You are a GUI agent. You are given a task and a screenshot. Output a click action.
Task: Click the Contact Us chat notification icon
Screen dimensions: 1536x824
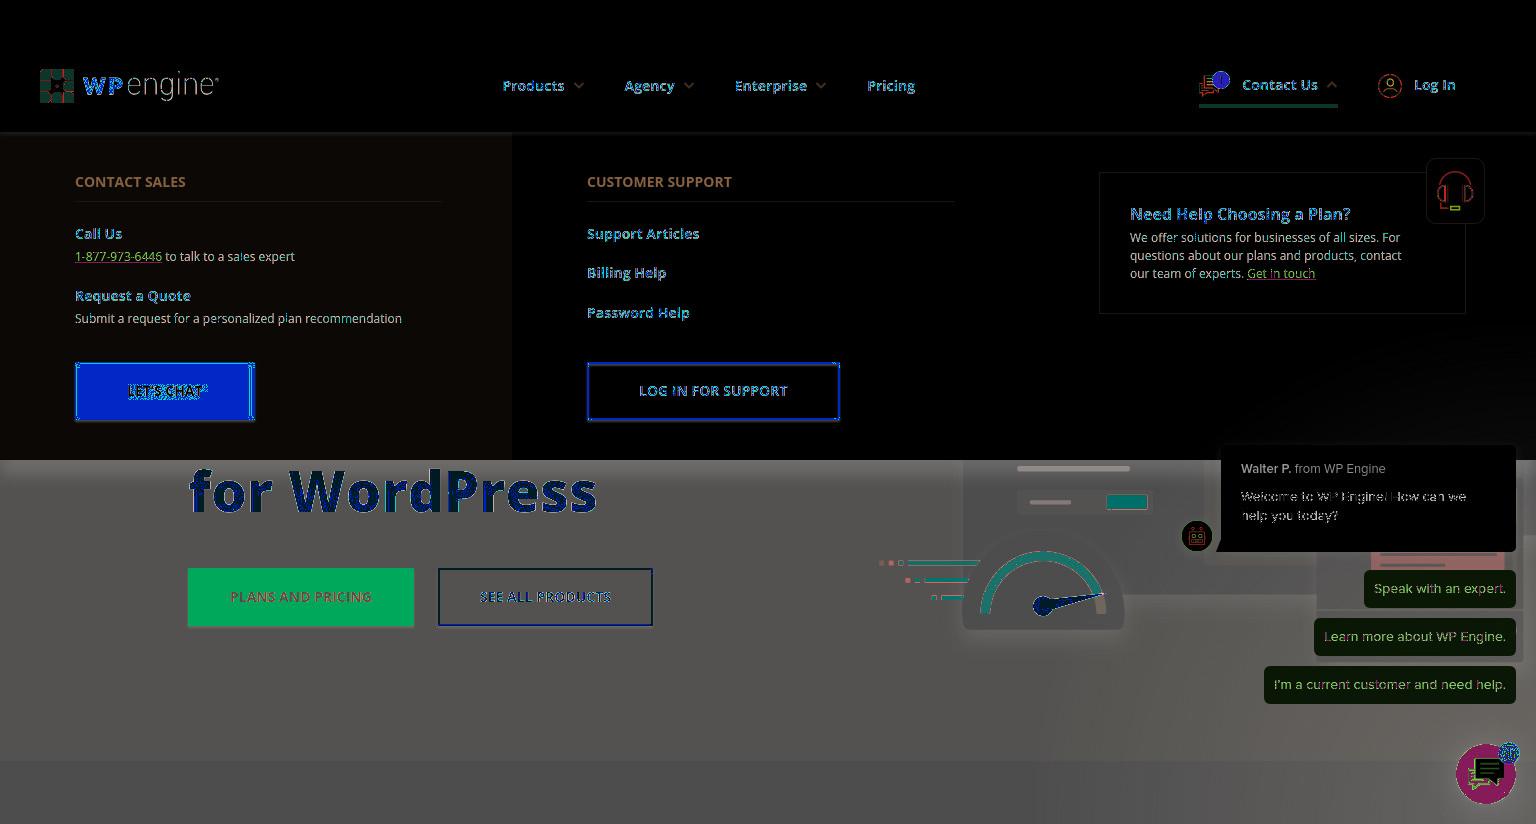point(1214,84)
